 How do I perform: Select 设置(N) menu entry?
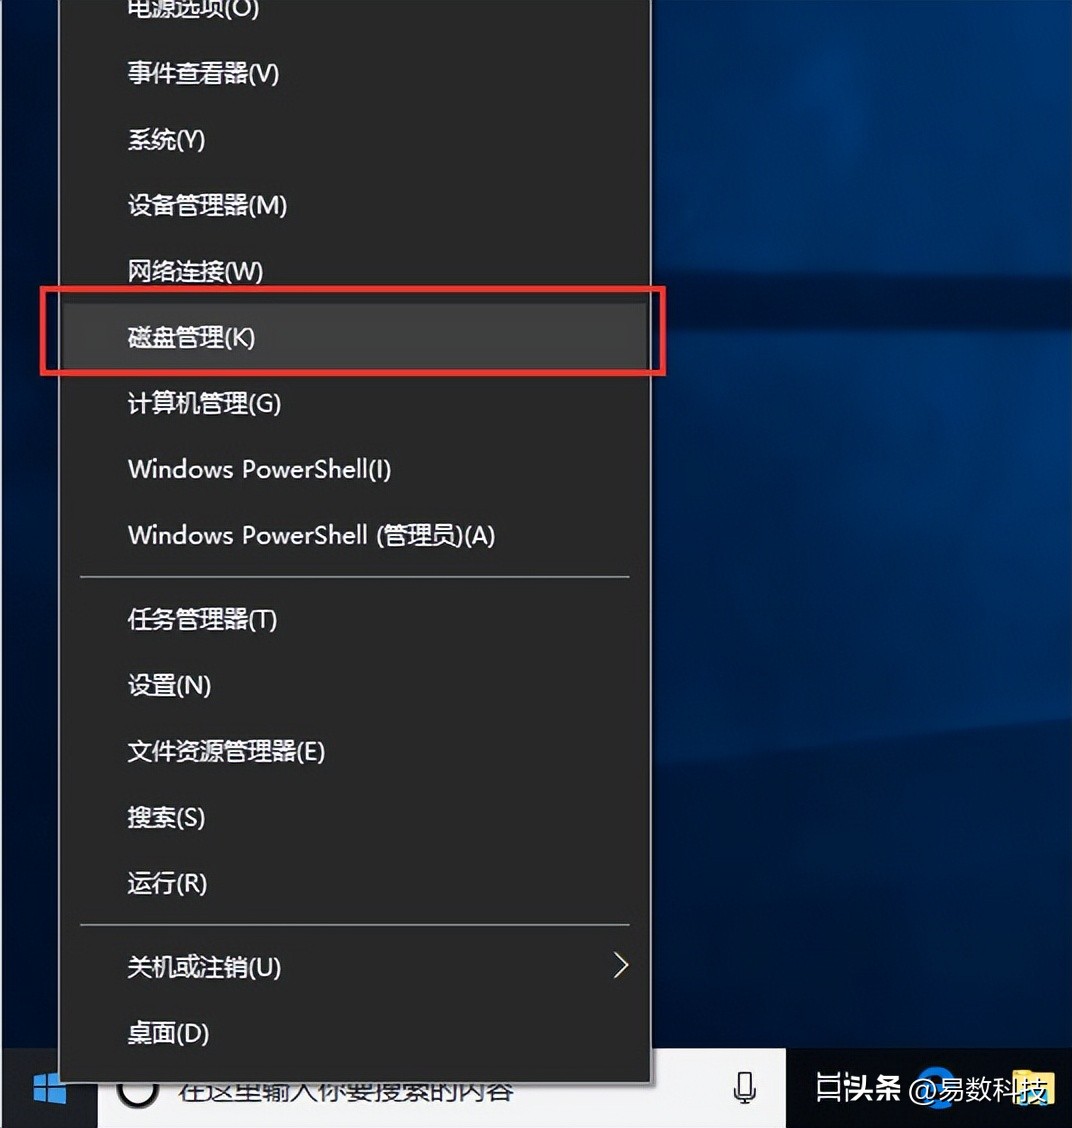169,686
